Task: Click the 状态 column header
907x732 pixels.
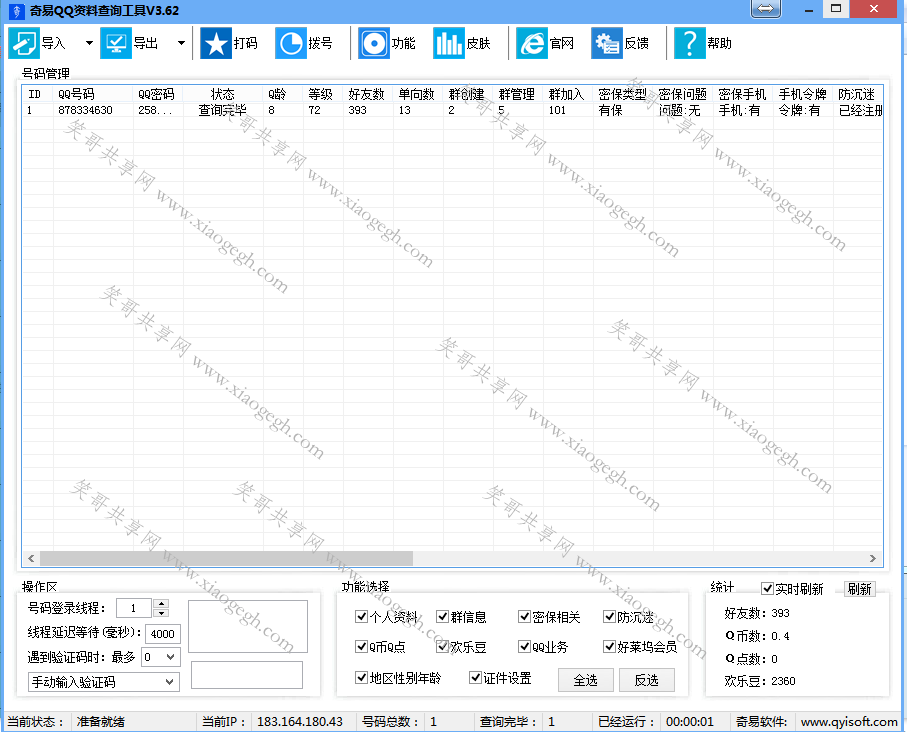Action: click(x=223, y=94)
